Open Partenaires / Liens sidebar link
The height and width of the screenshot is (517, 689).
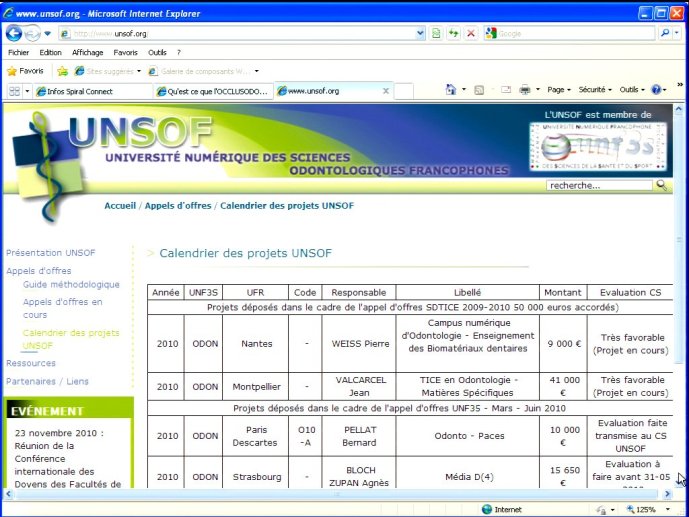click(x=47, y=381)
